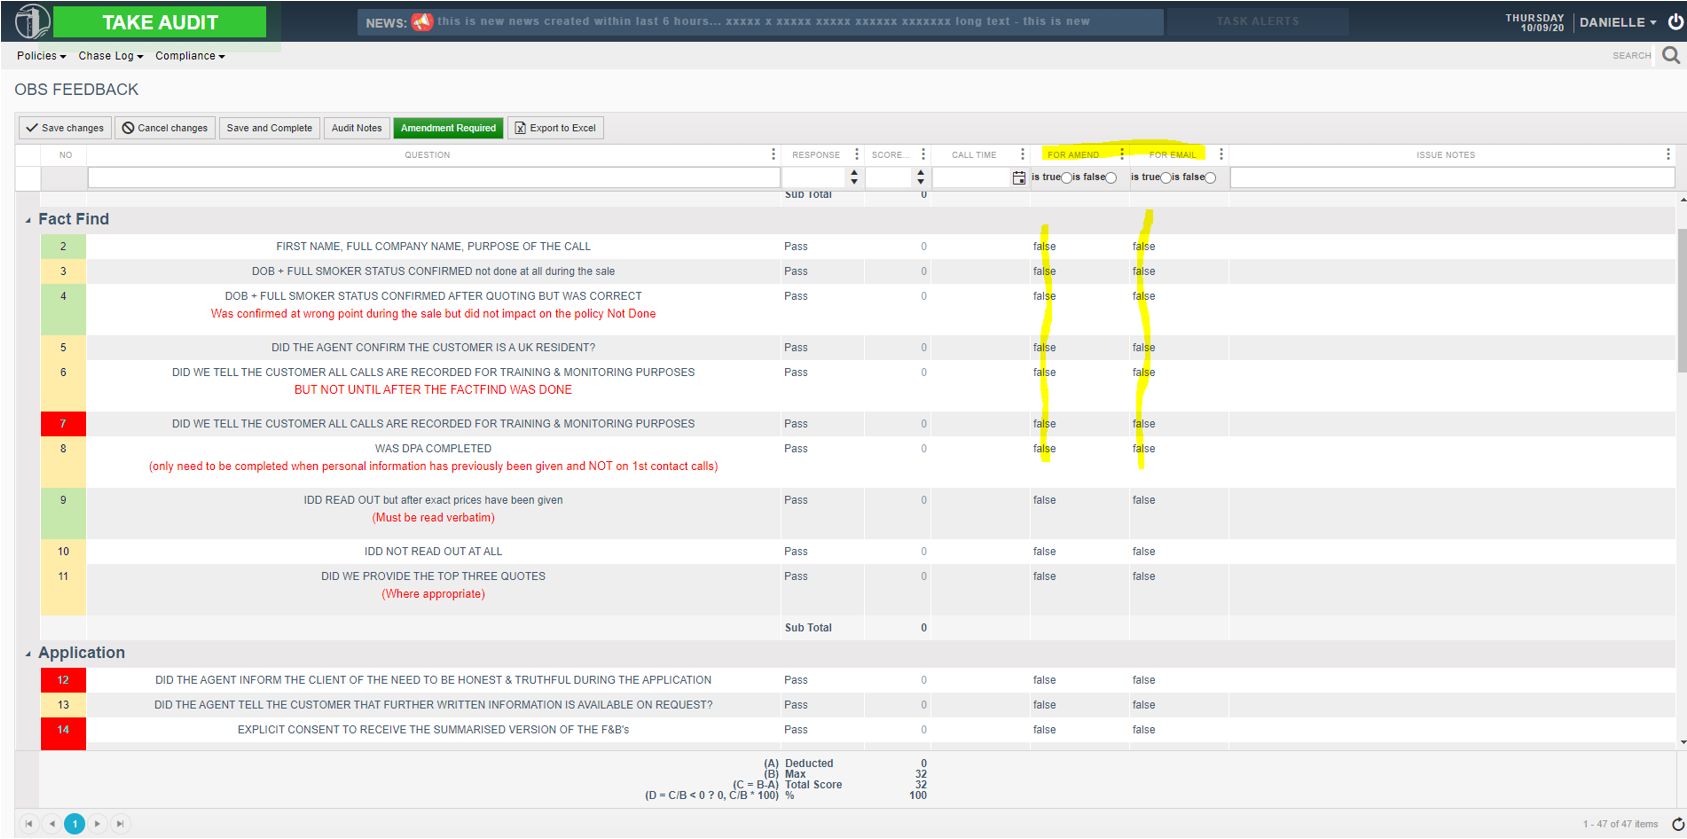
Task: Click the Amendment Required button
Action: [448, 128]
